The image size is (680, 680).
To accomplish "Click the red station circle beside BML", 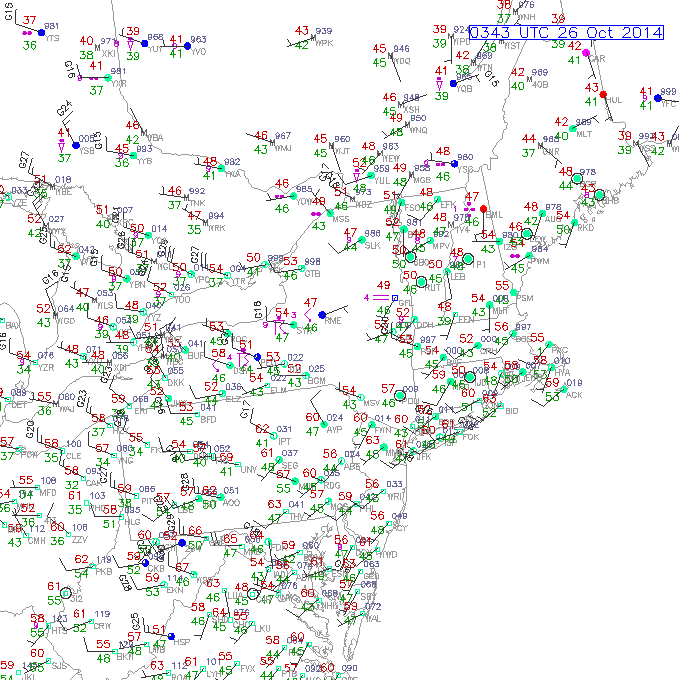I will (x=484, y=209).
